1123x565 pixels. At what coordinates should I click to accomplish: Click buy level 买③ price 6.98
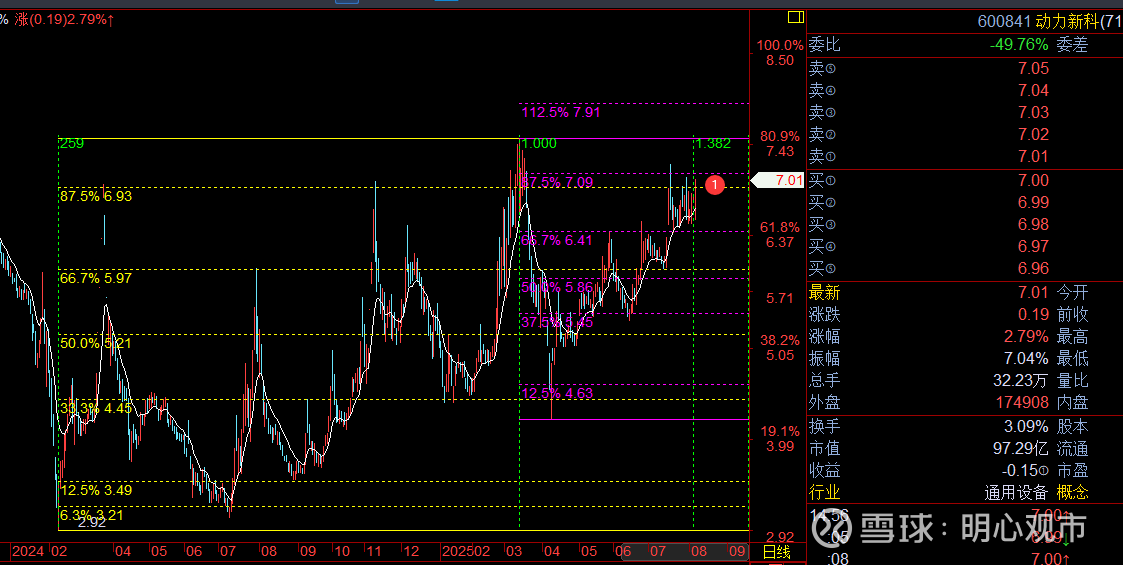pyautogui.click(x=1033, y=225)
